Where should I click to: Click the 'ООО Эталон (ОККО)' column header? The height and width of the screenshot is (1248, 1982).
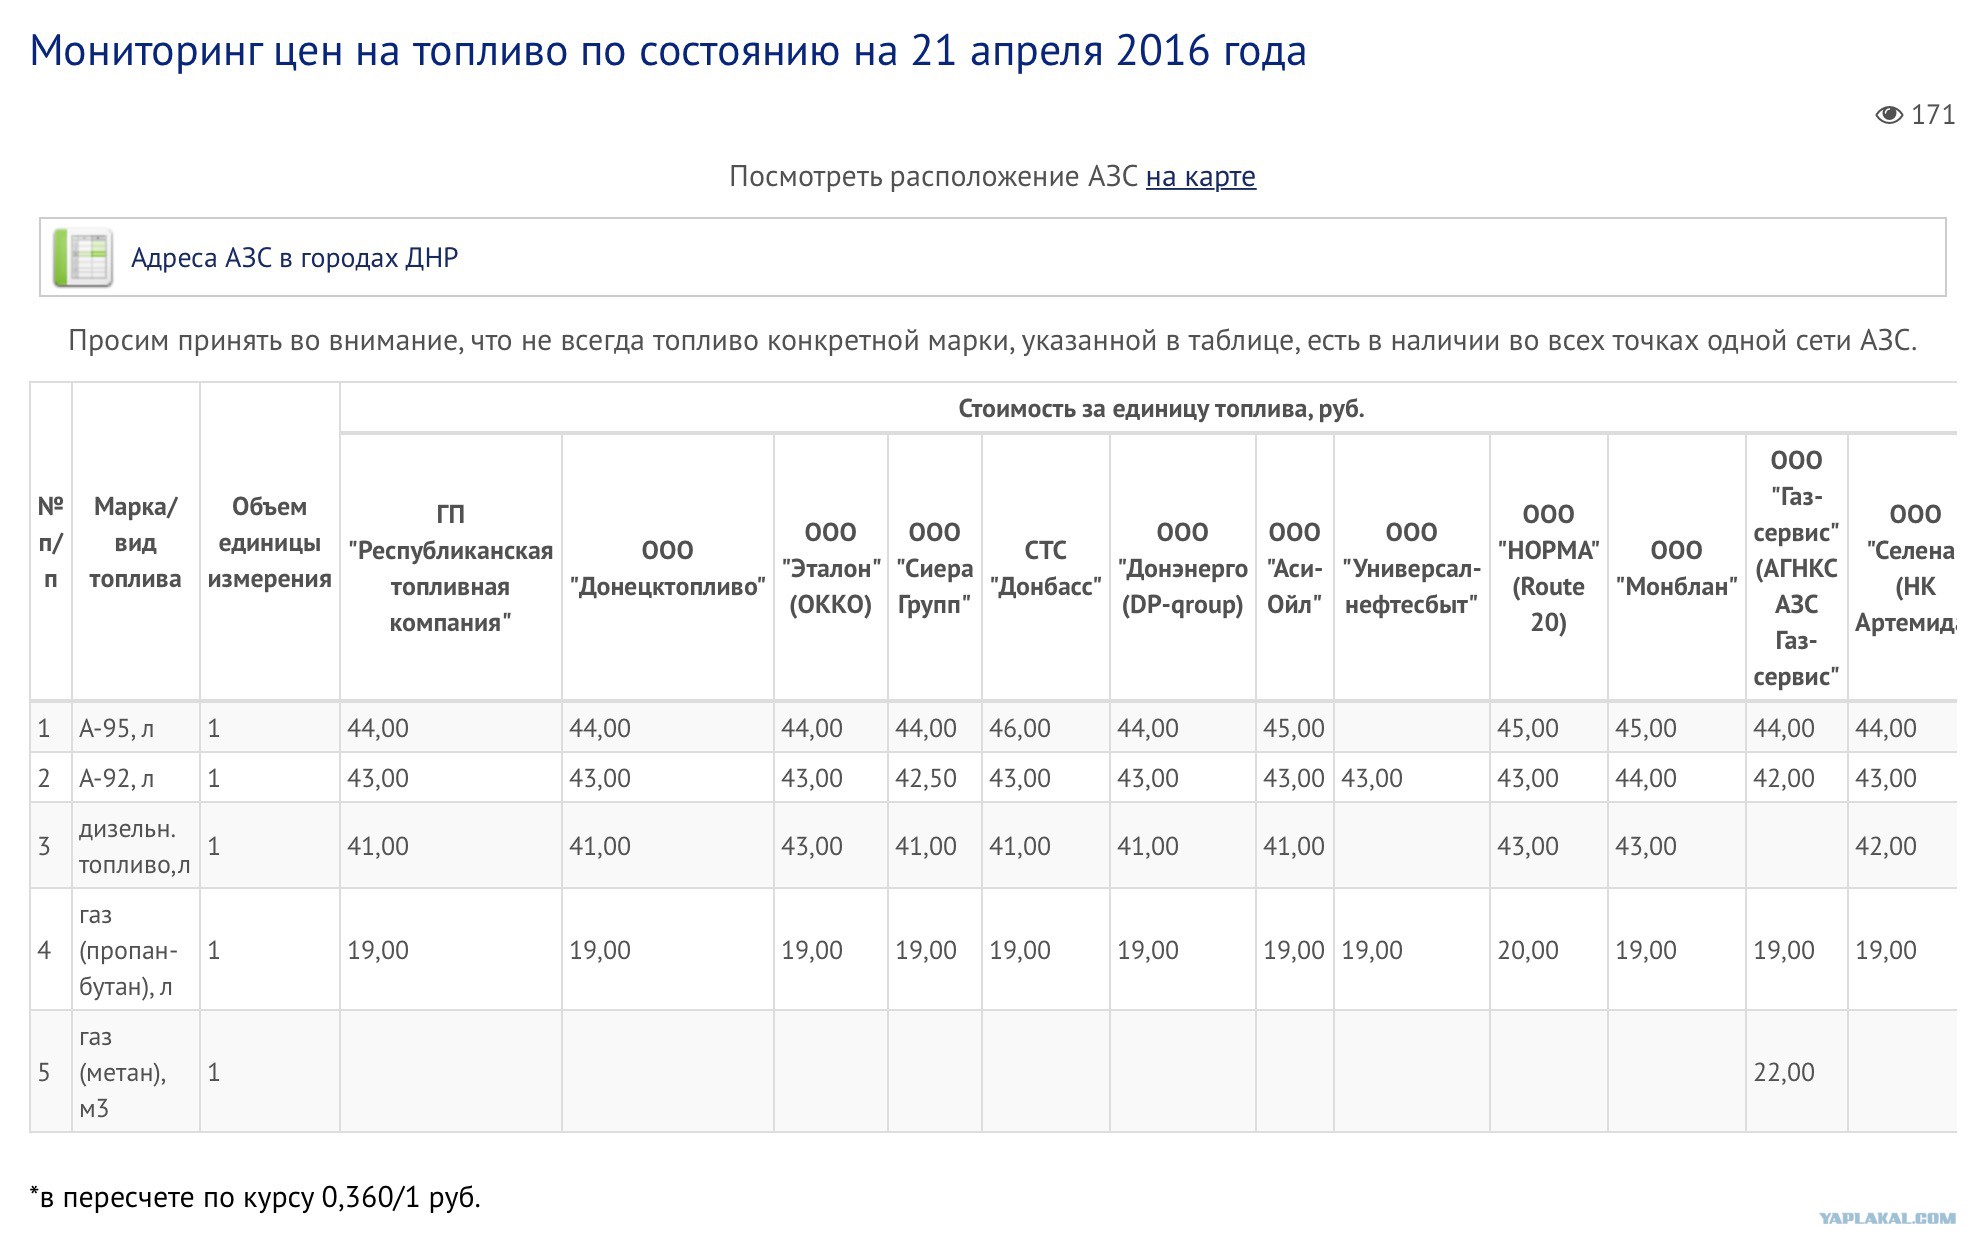coord(831,568)
